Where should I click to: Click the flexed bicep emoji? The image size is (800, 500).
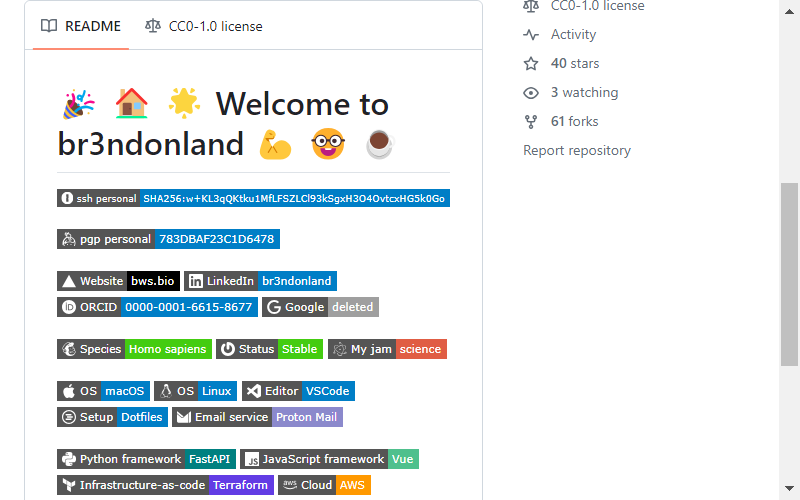(276, 145)
